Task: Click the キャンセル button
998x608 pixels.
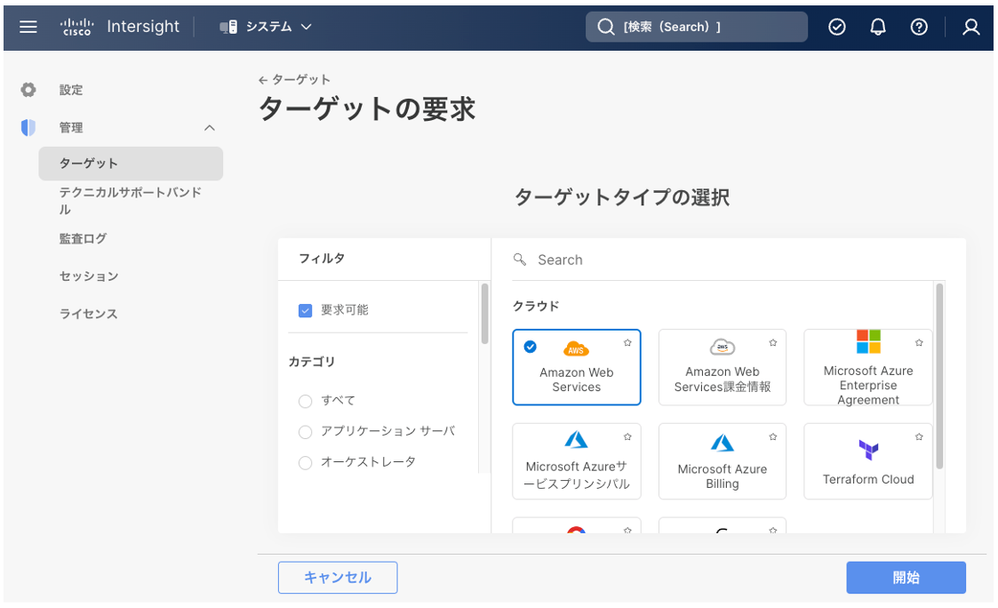Action: click(x=337, y=577)
